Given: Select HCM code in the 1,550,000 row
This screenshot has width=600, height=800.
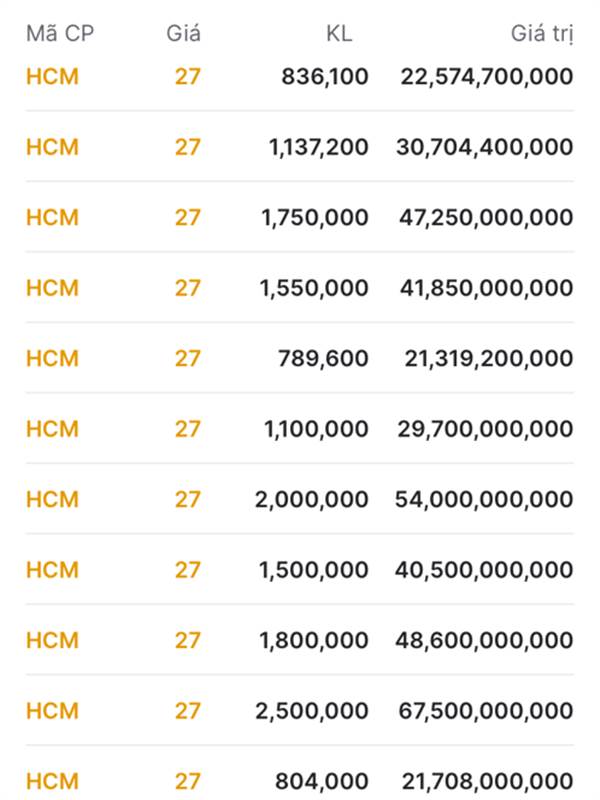Looking at the screenshot, I should click(52, 288).
